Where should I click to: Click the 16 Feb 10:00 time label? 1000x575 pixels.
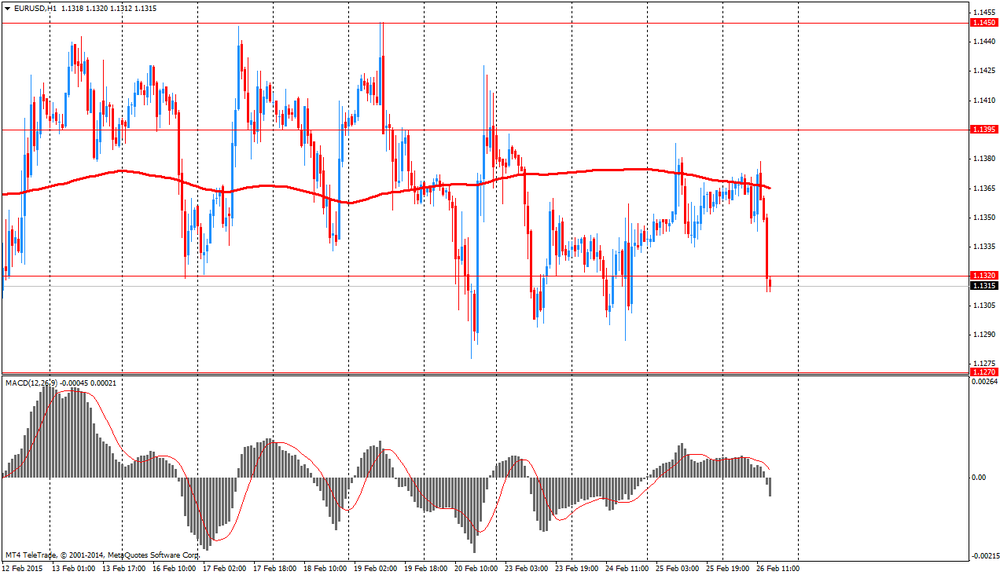point(174,569)
